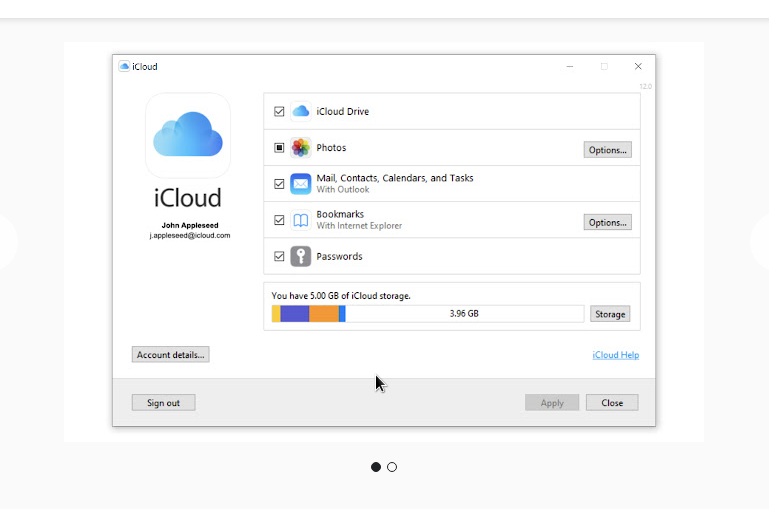Click the 5.00 GB storage message

(x=341, y=296)
